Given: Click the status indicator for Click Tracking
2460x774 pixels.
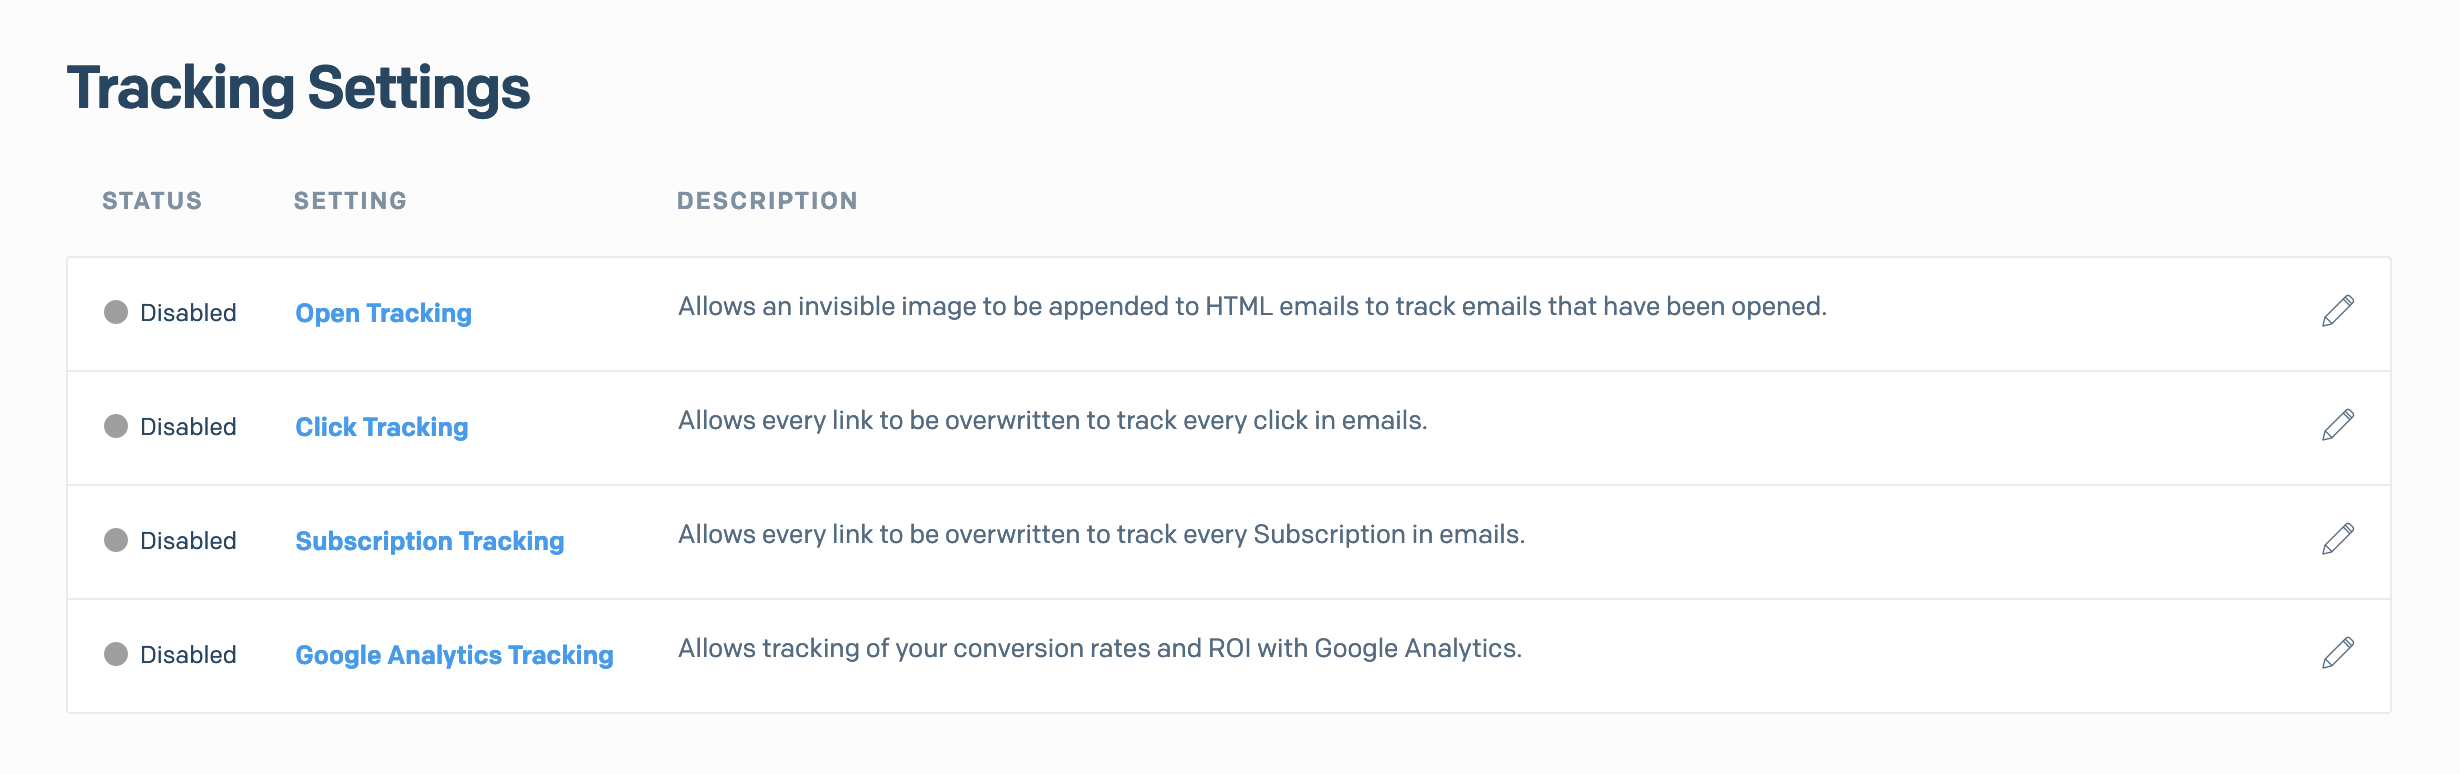Looking at the screenshot, I should [114, 426].
